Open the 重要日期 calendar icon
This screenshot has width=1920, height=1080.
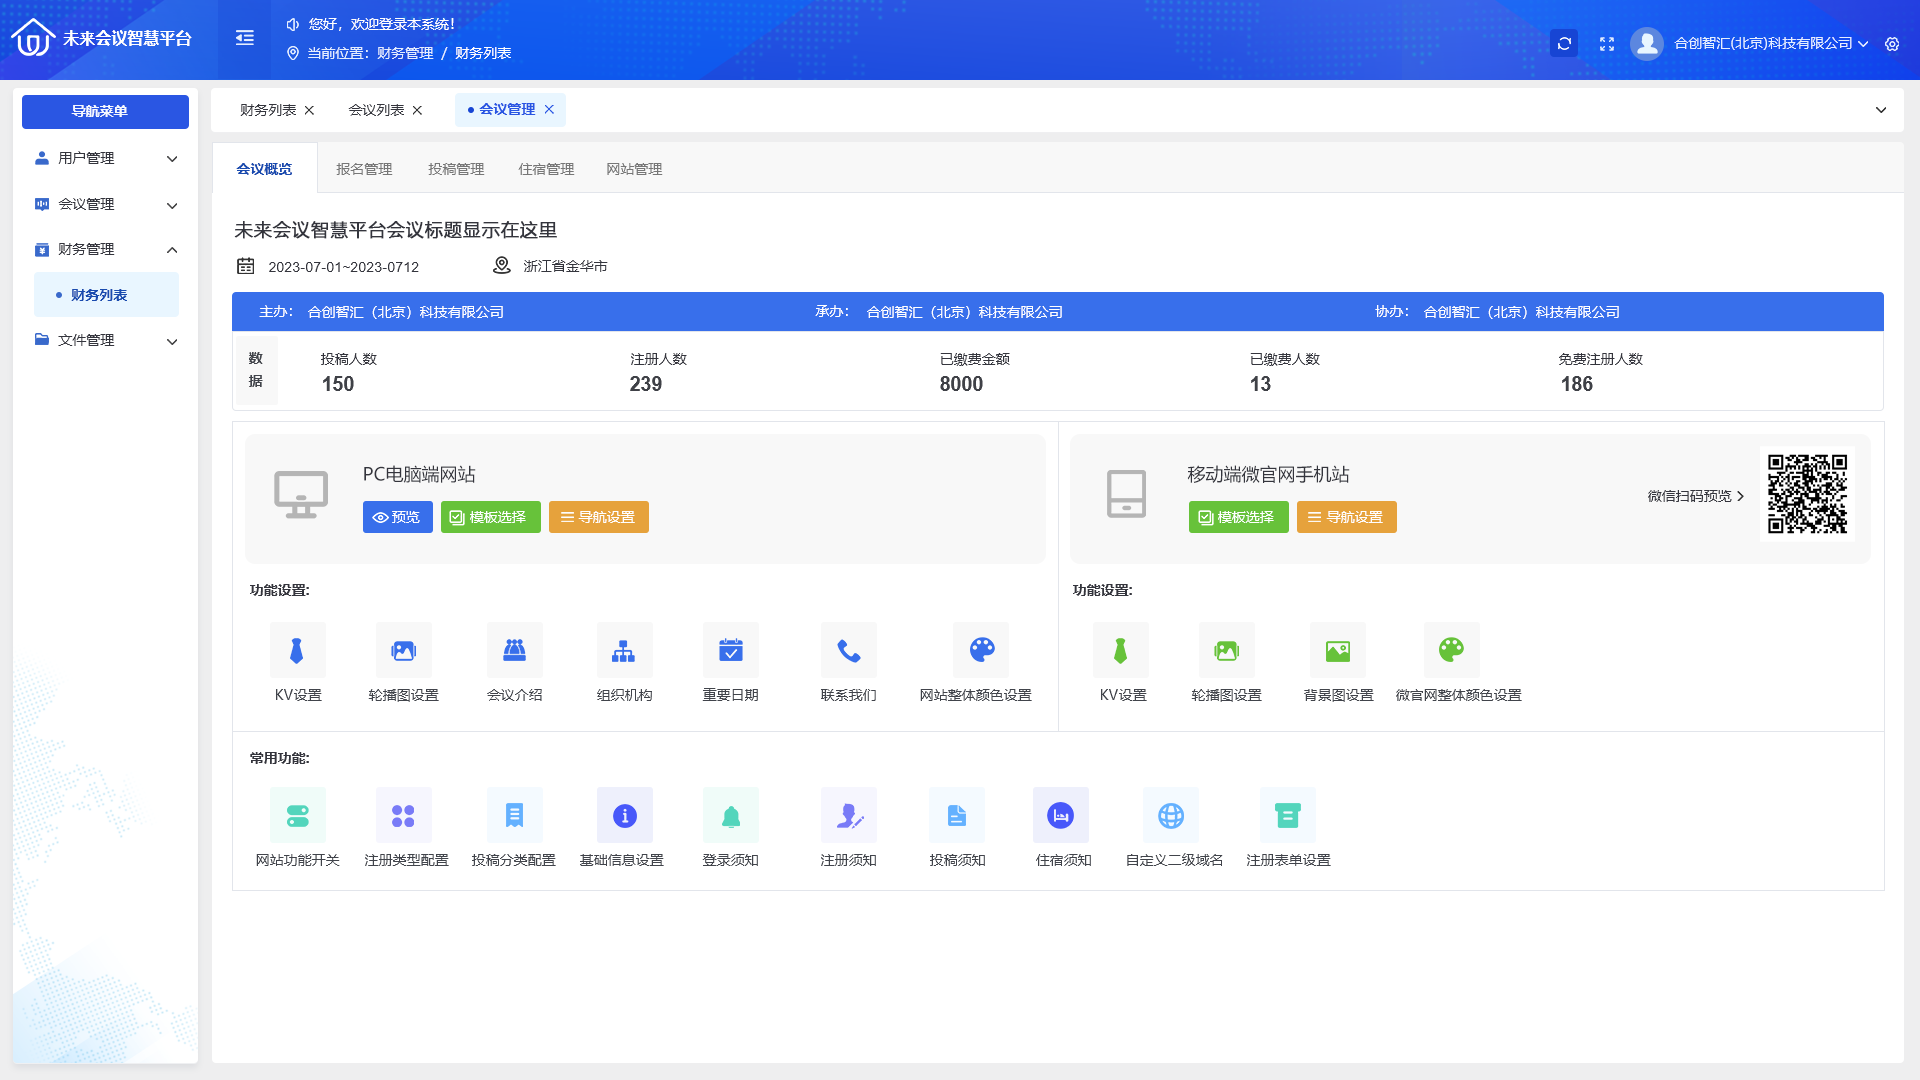click(x=730, y=650)
